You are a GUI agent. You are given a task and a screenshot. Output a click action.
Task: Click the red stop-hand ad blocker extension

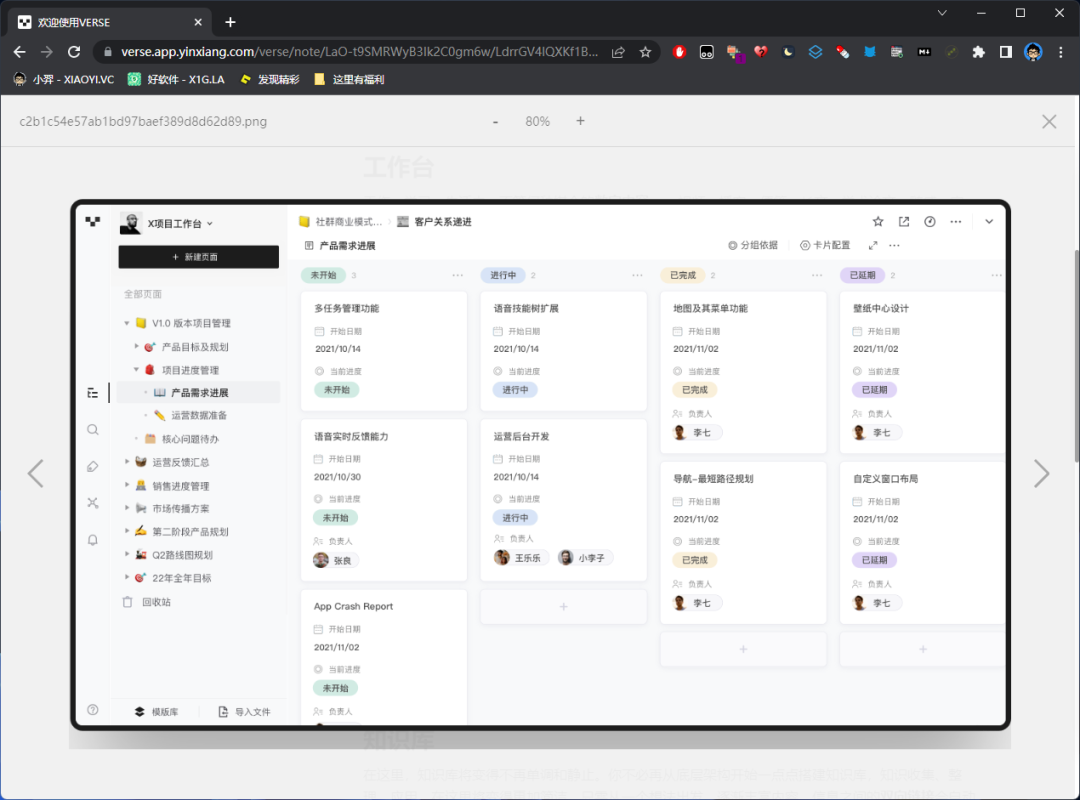680,52
